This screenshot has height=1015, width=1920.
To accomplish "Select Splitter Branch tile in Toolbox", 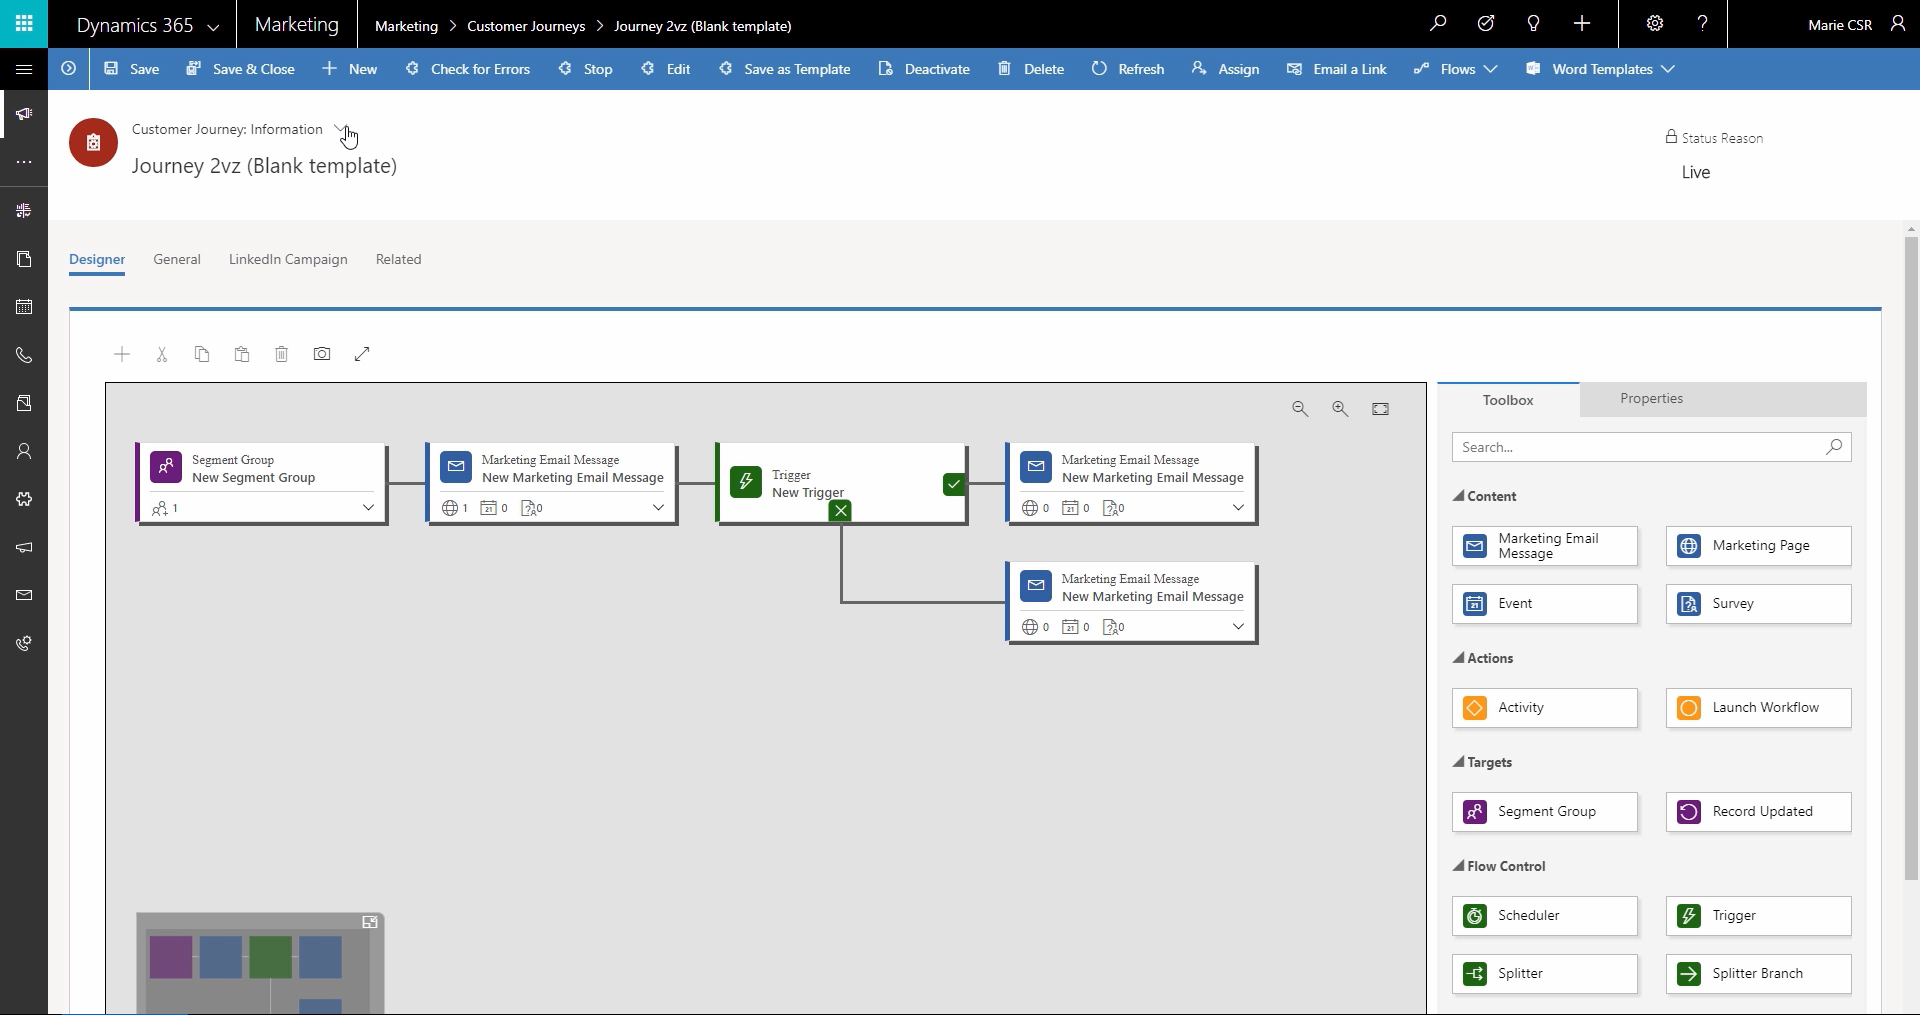I will [1758, 974].
